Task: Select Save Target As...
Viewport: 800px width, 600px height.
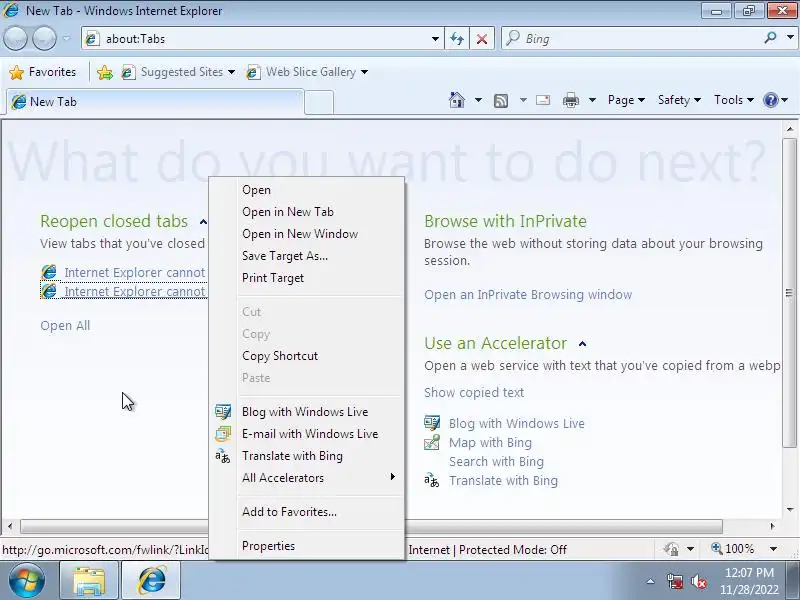Action: point(320,256)
